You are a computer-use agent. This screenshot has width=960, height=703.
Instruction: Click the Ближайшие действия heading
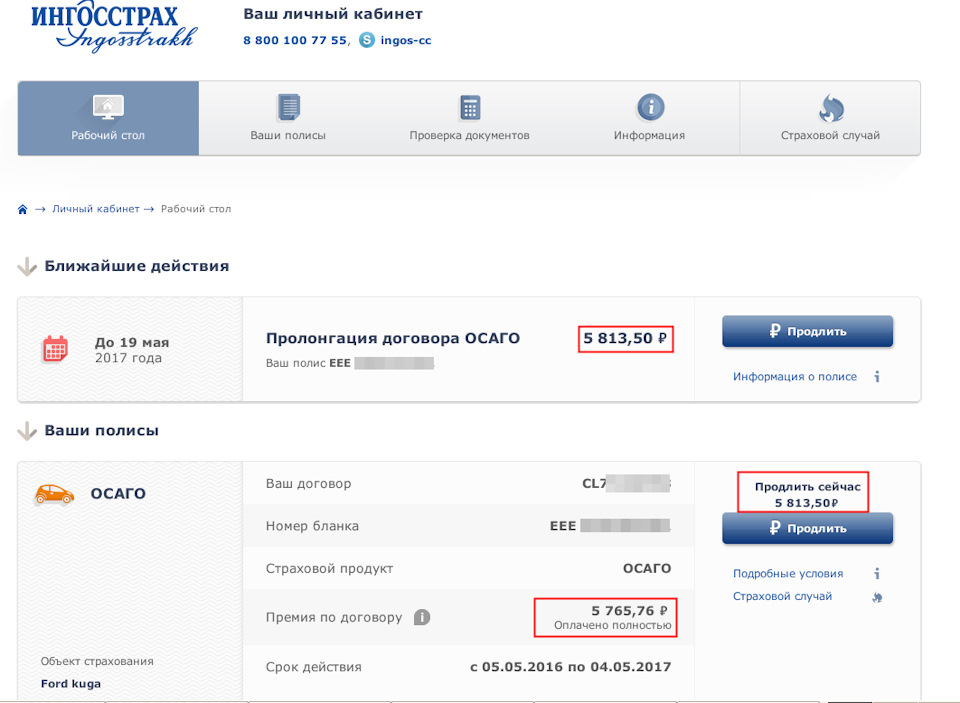point(137,266)
